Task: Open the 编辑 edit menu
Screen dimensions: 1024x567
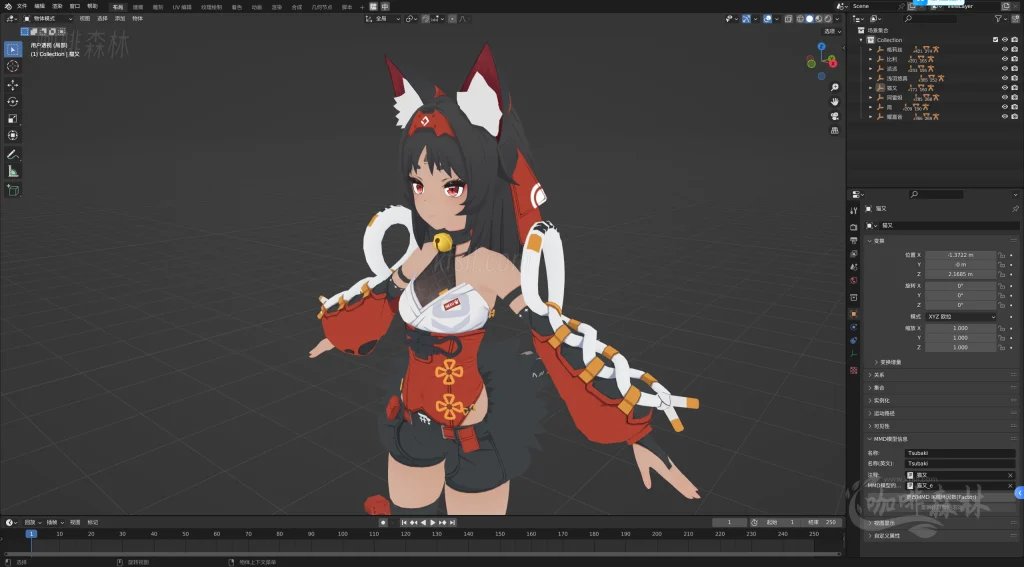Action: (39, 7)
